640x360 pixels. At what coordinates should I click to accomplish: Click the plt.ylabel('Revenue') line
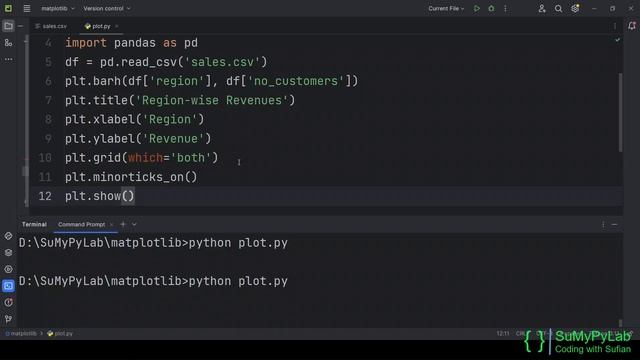pos(138,139)
